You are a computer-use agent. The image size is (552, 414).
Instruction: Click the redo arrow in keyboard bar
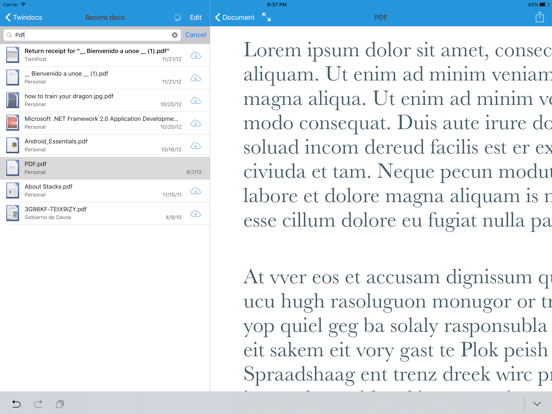[x=38, y=404]
